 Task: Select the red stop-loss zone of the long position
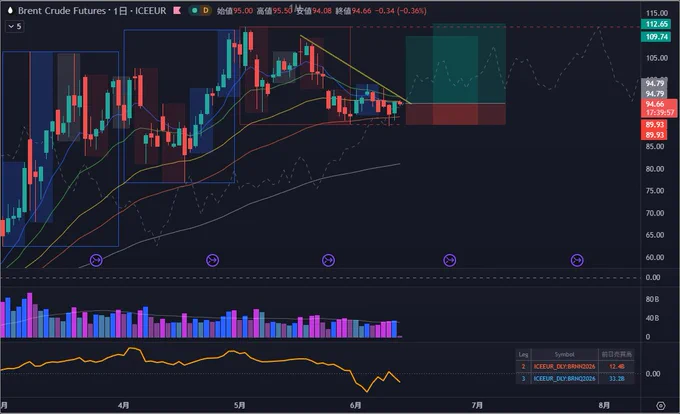[x=455, y=114]
